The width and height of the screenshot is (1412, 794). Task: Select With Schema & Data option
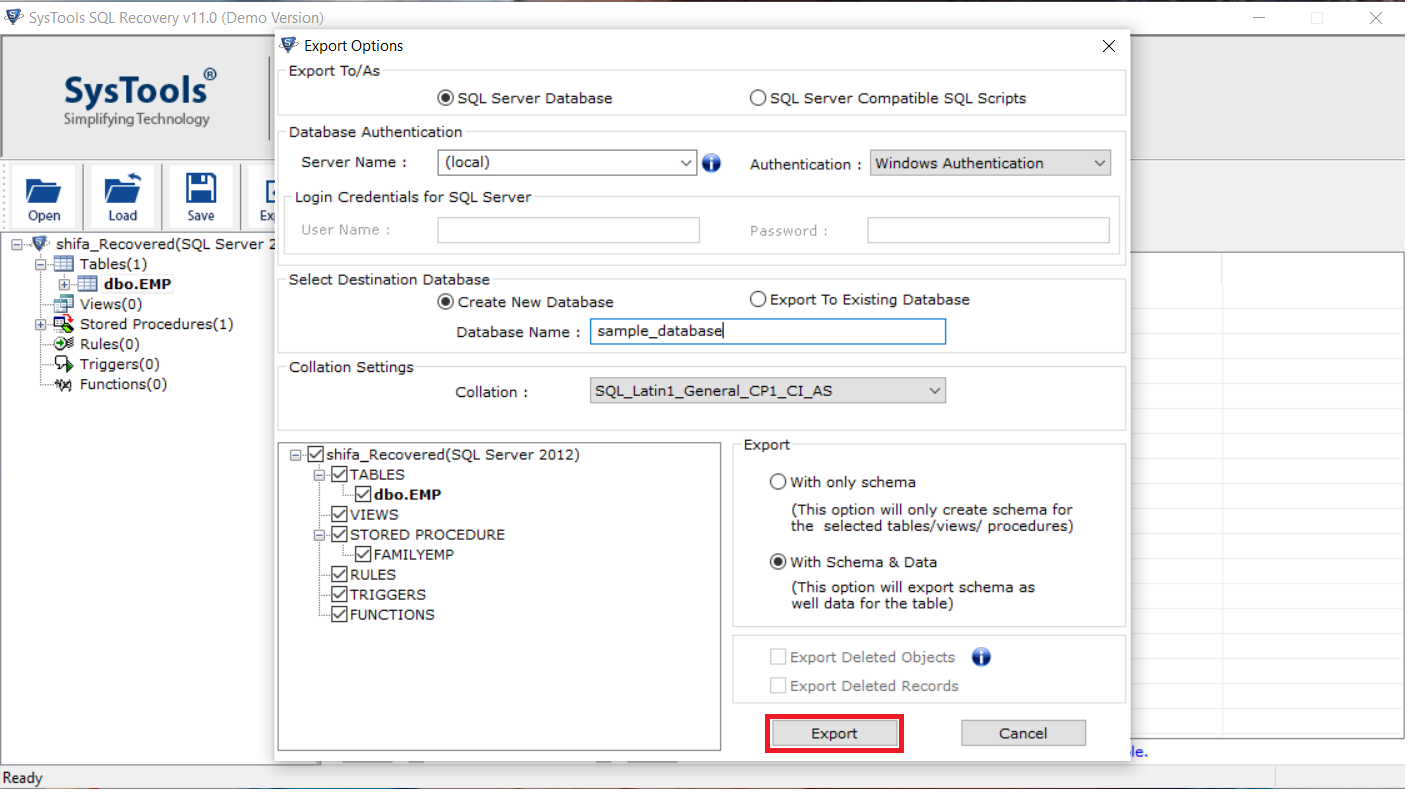[778, 562]
